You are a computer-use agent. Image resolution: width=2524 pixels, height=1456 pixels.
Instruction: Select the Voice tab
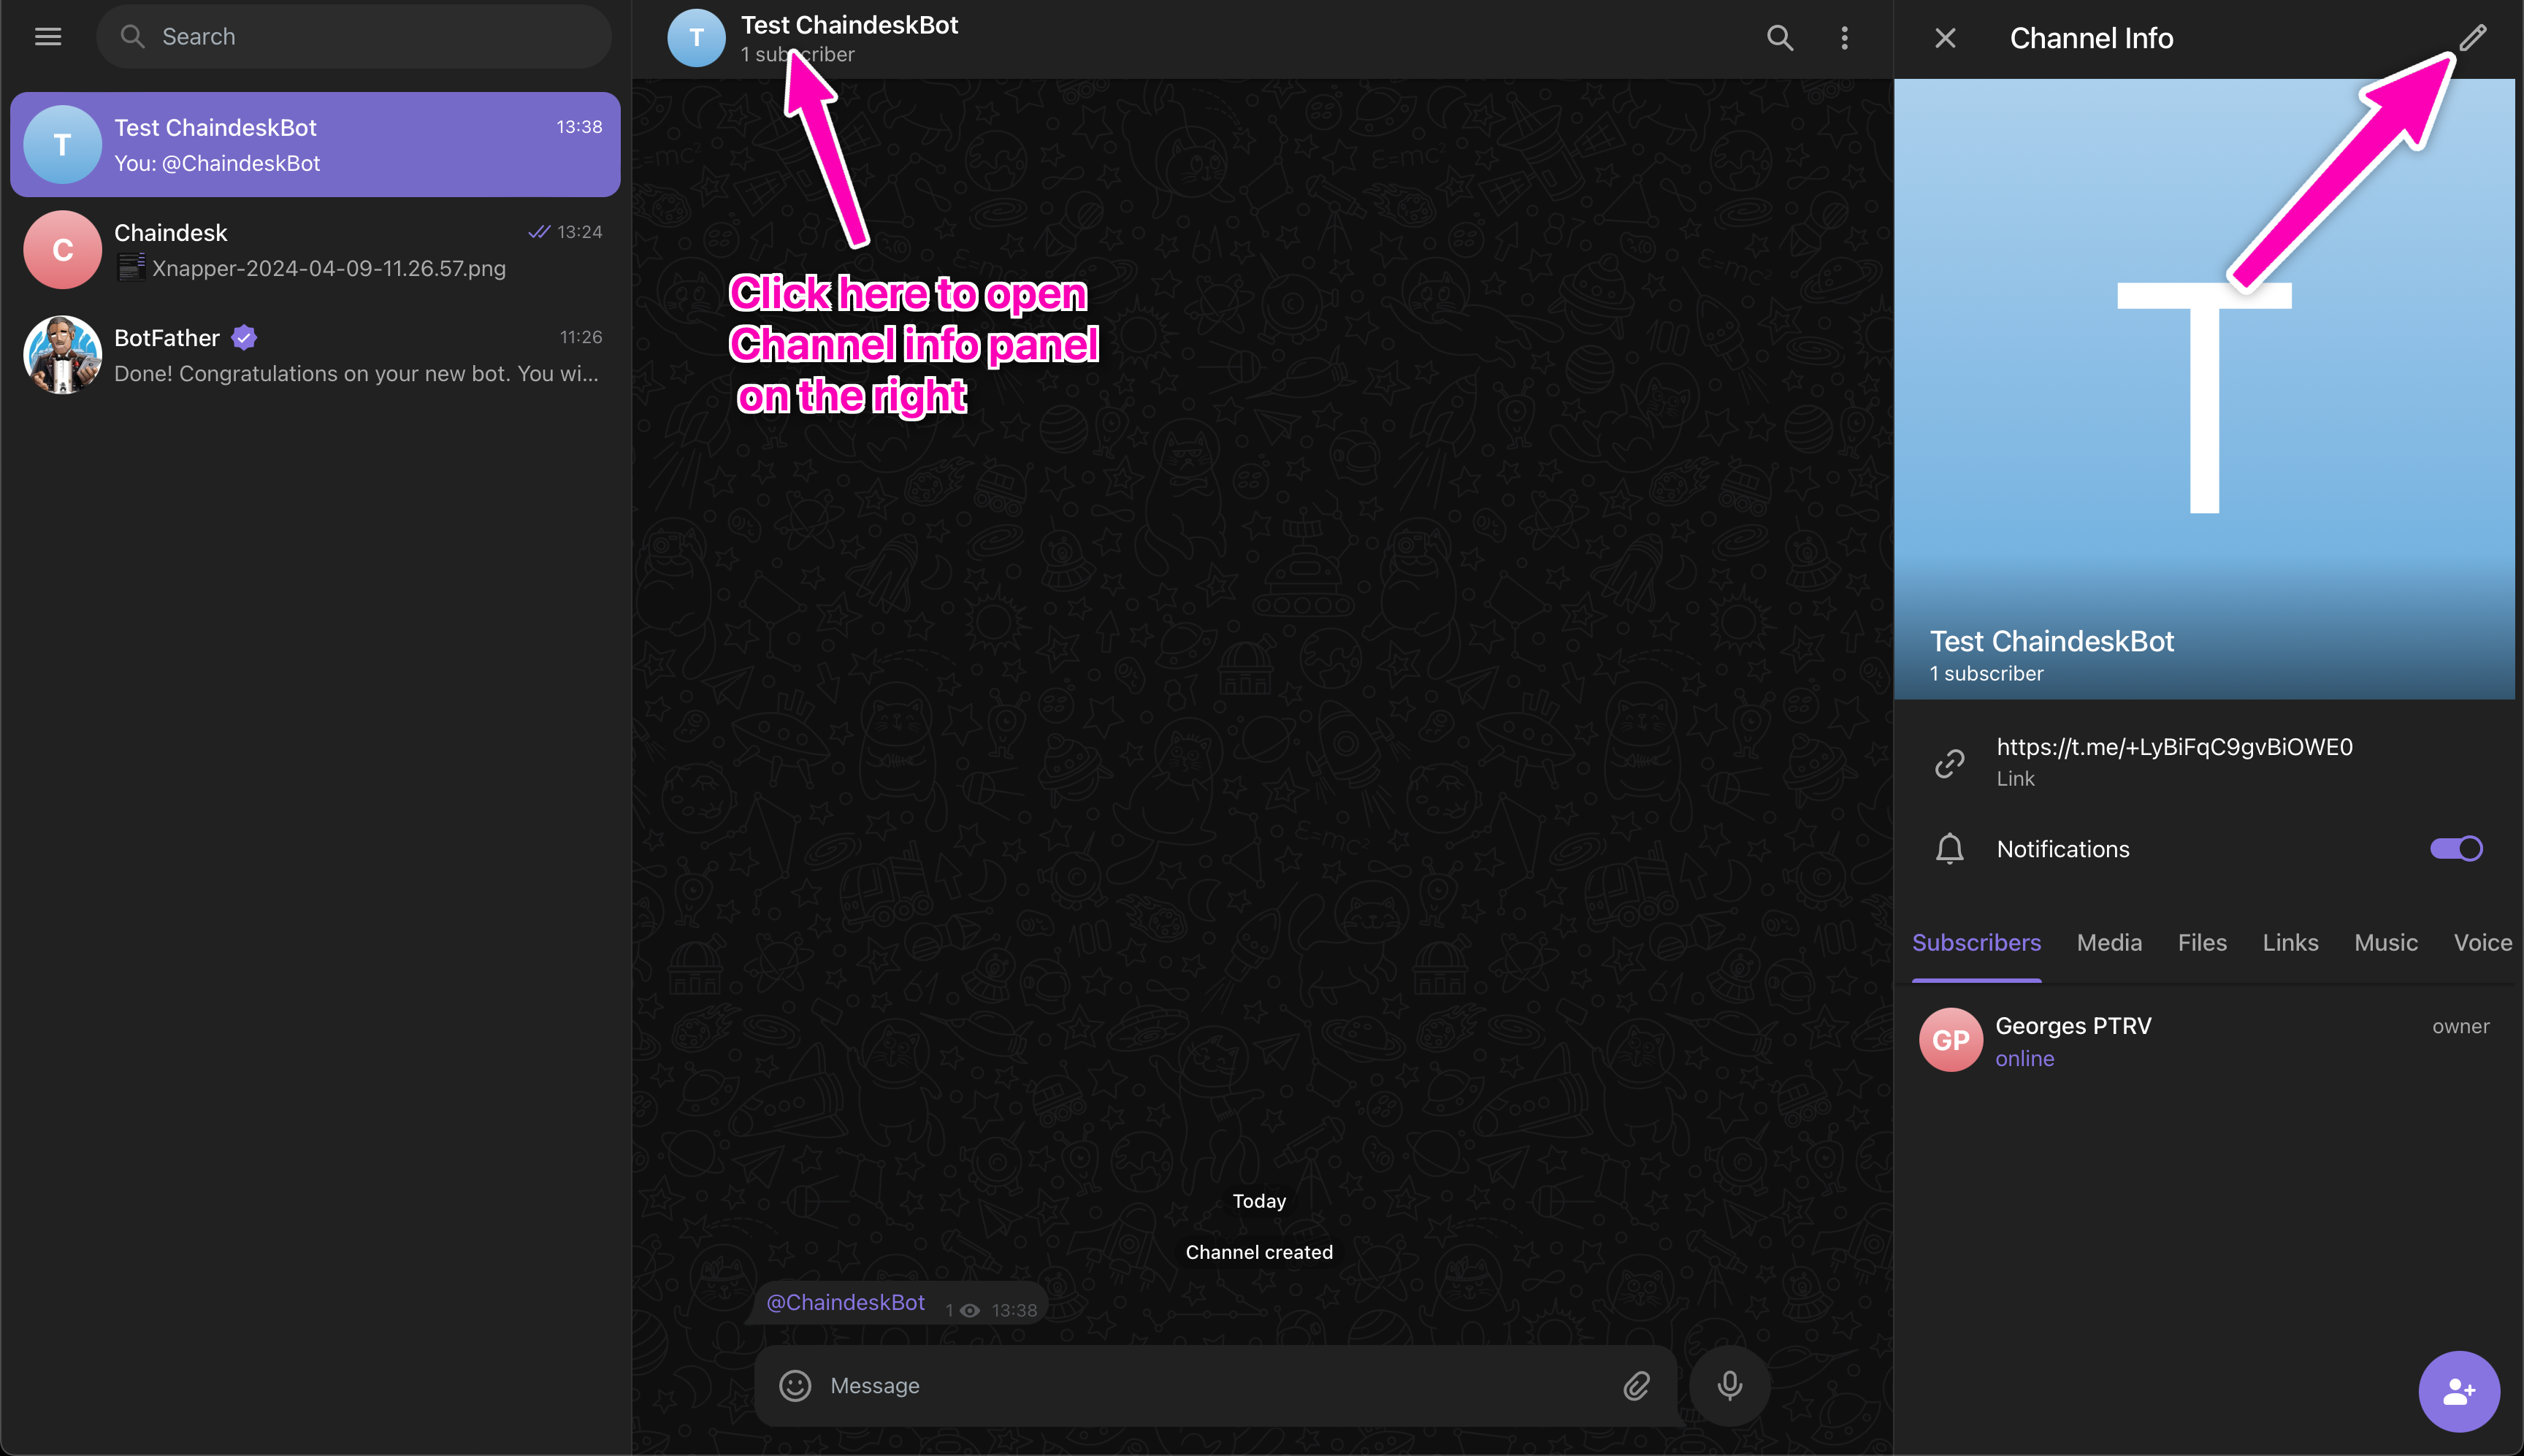pos(2482,942)
